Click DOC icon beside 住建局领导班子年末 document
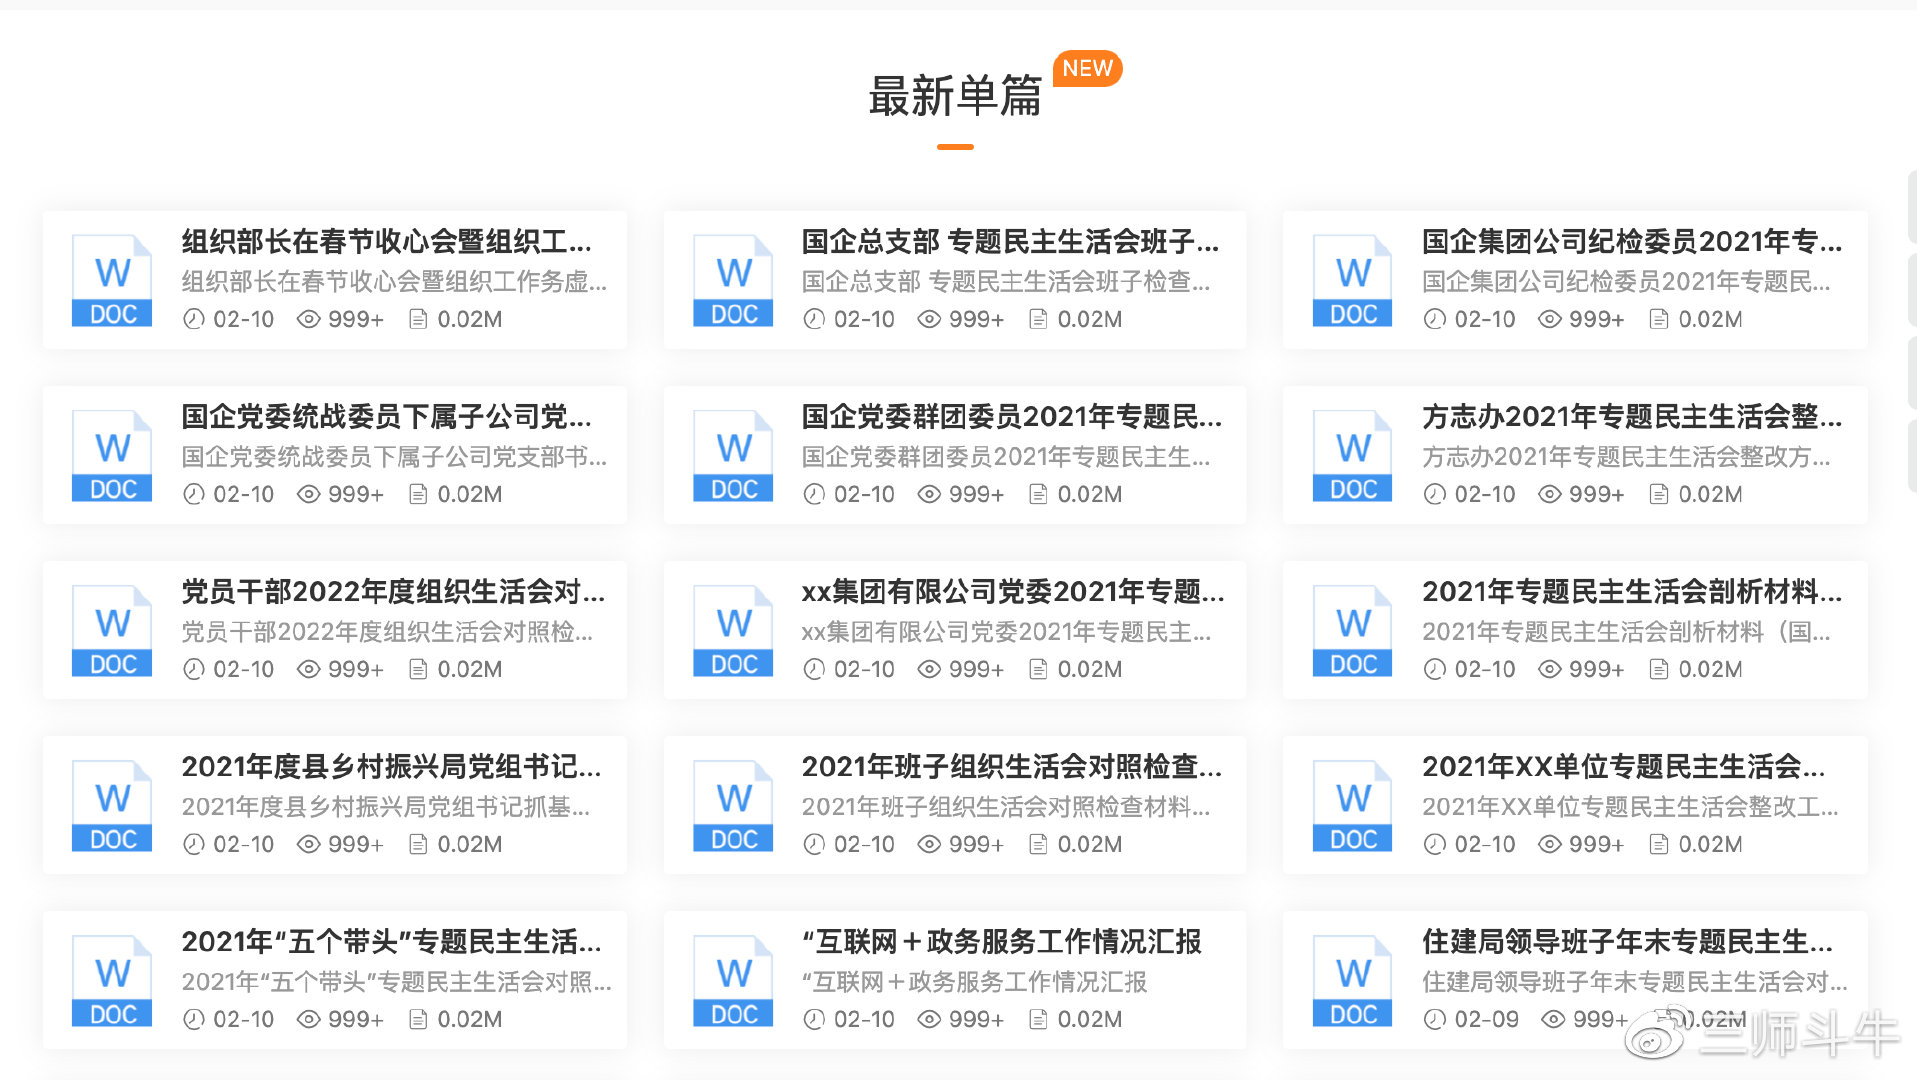 [1353, 981]
